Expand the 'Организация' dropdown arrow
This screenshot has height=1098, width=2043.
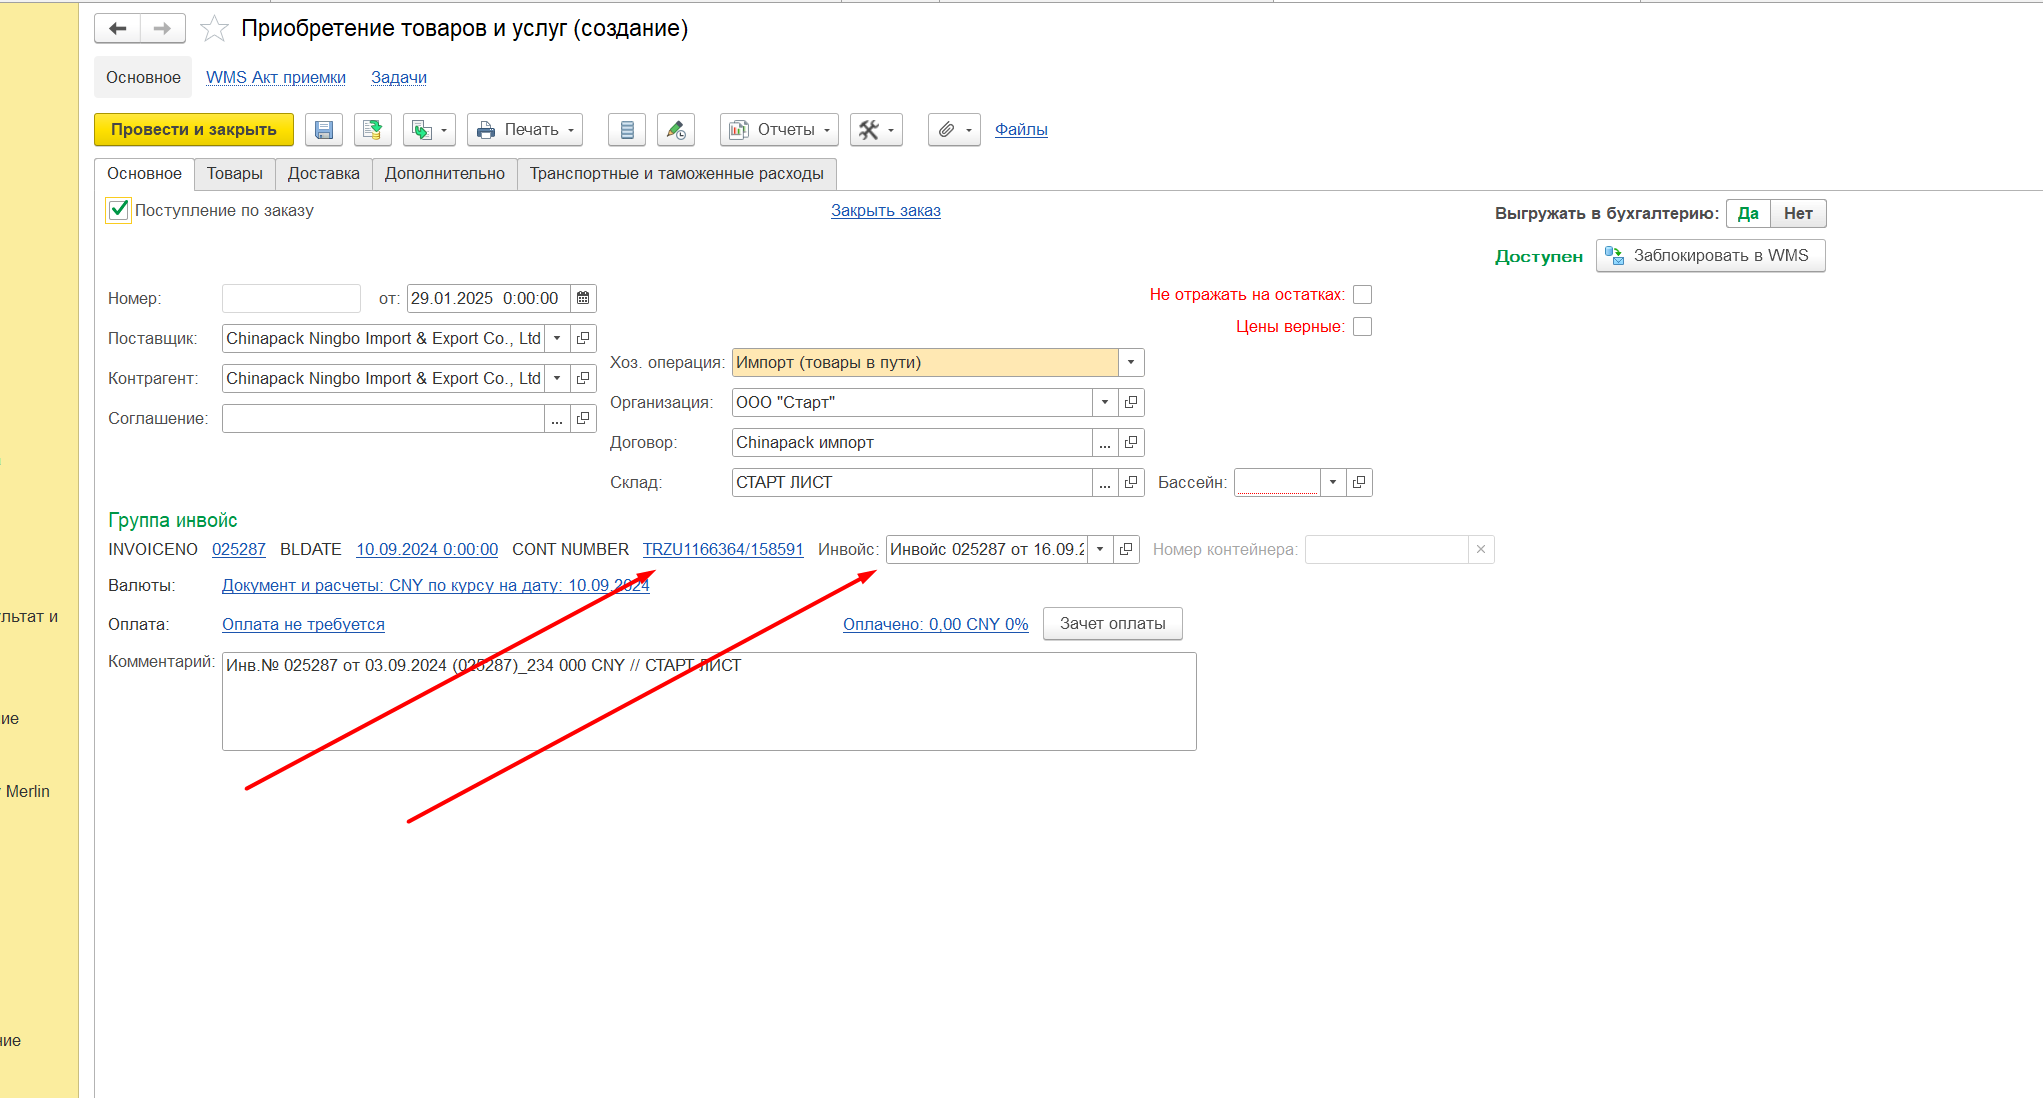coord(1105,403)
